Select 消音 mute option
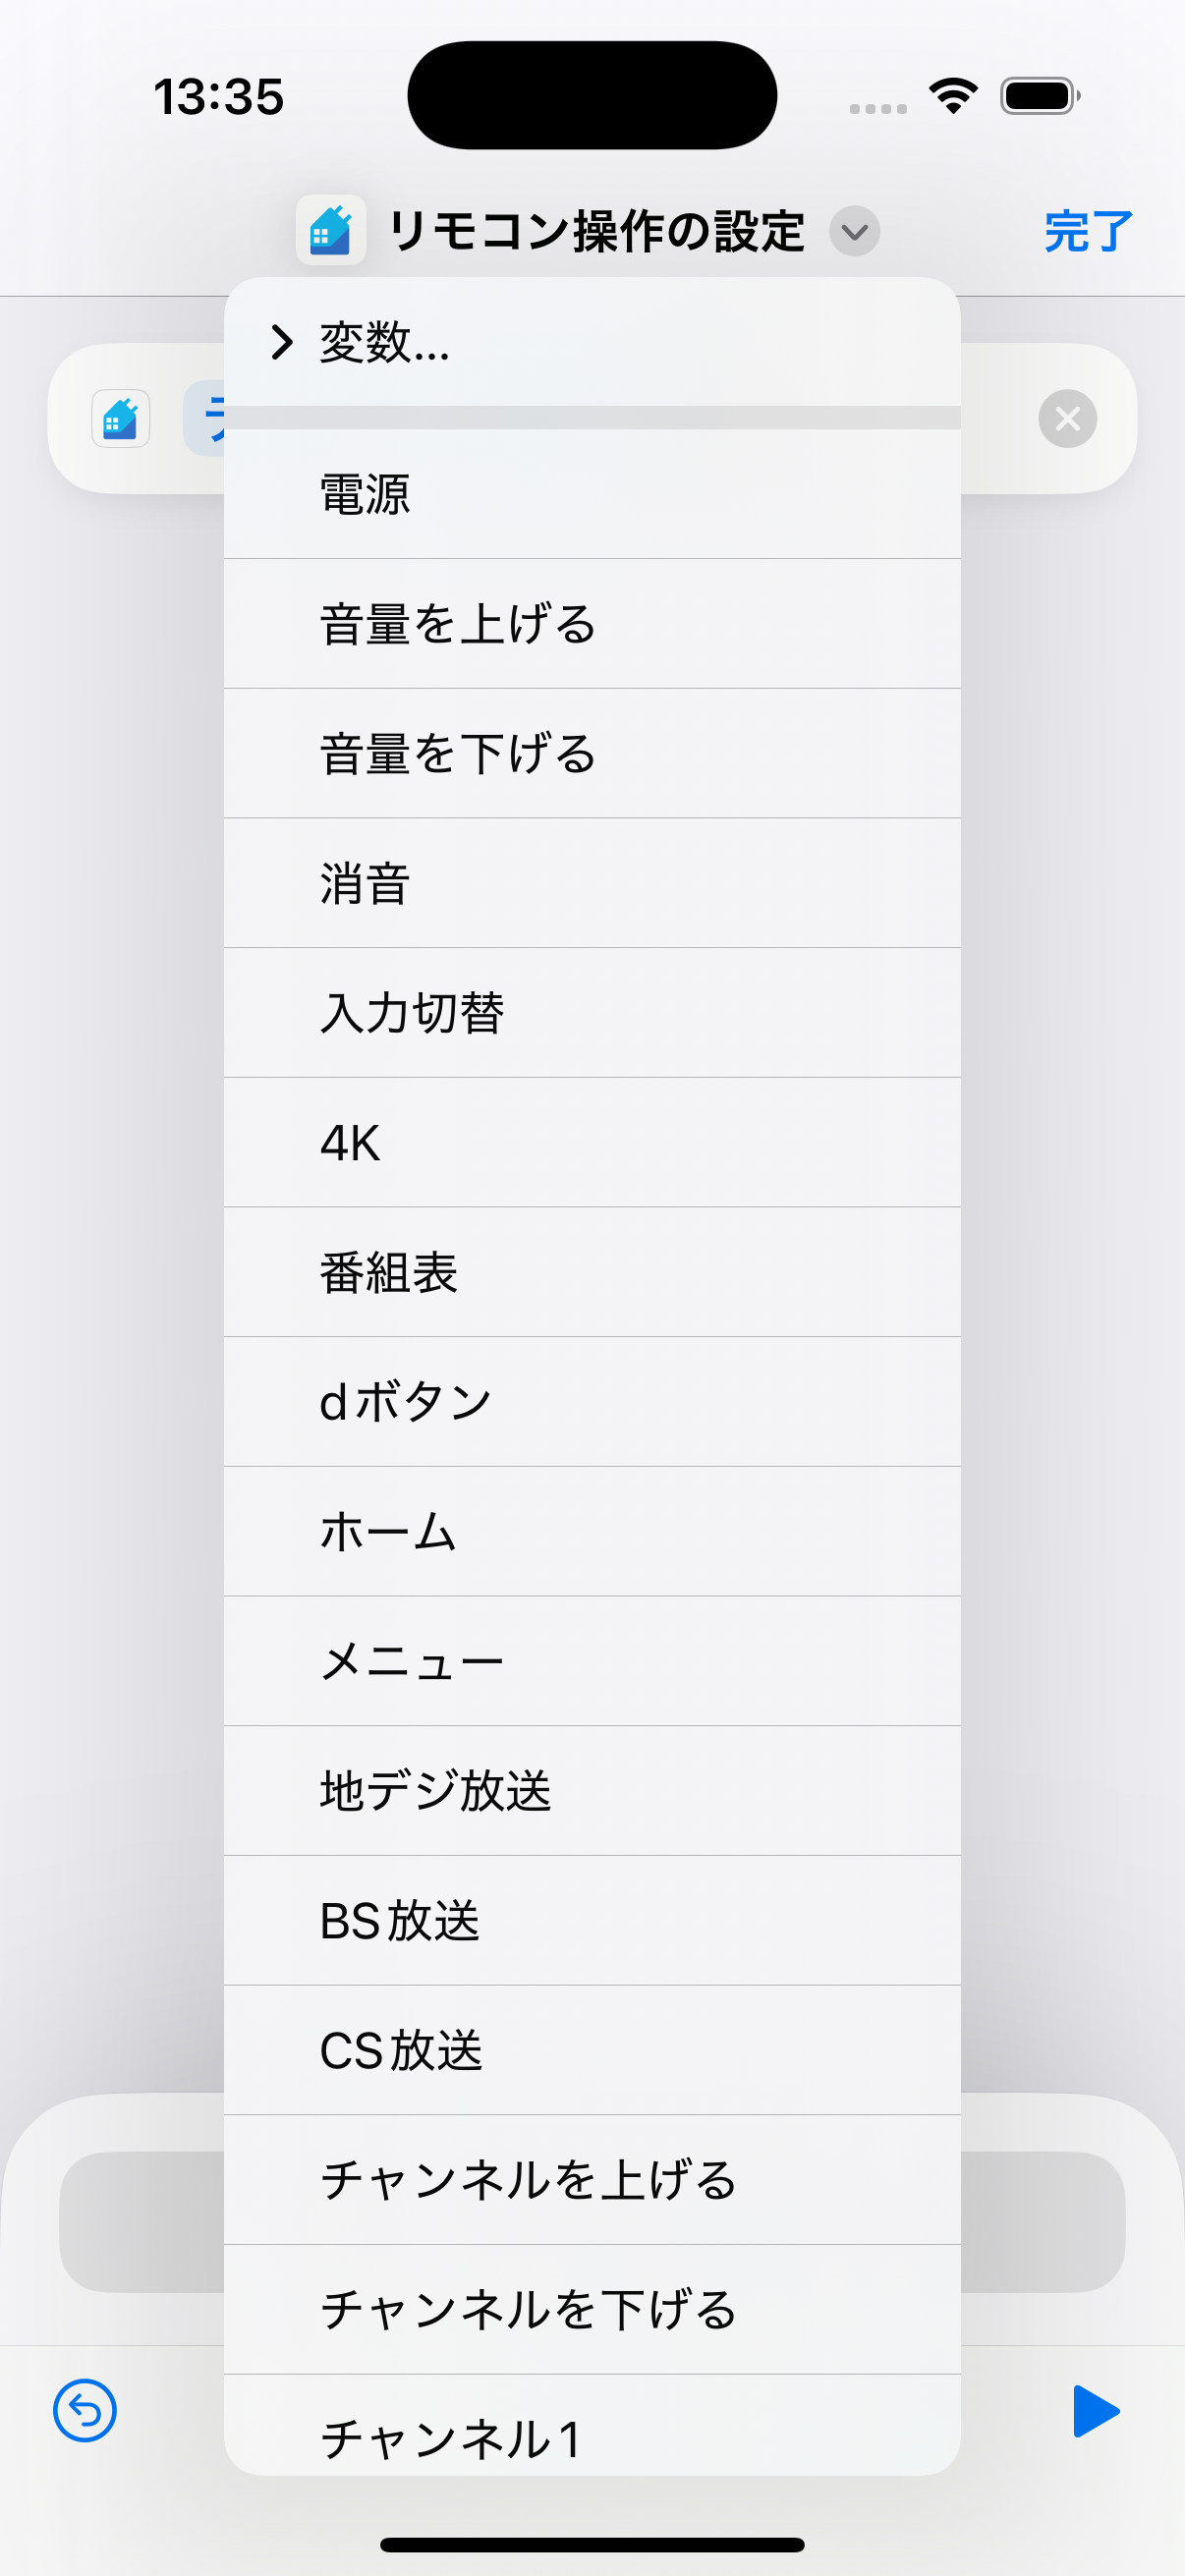 (592, 883)
